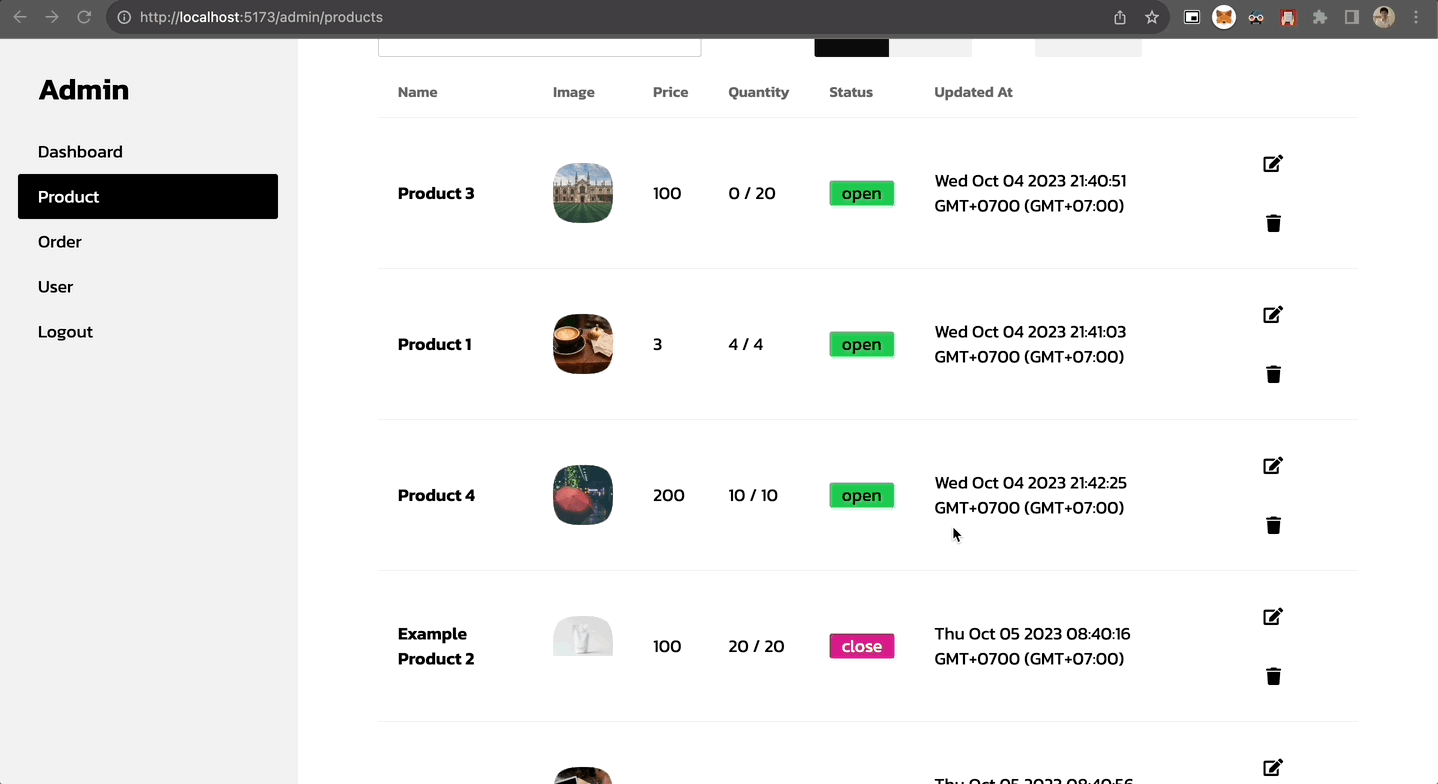The height and width of the screenshot is (784, 1438).
Task: Click the open status badge for Product 1
Action: pos(862,345)
